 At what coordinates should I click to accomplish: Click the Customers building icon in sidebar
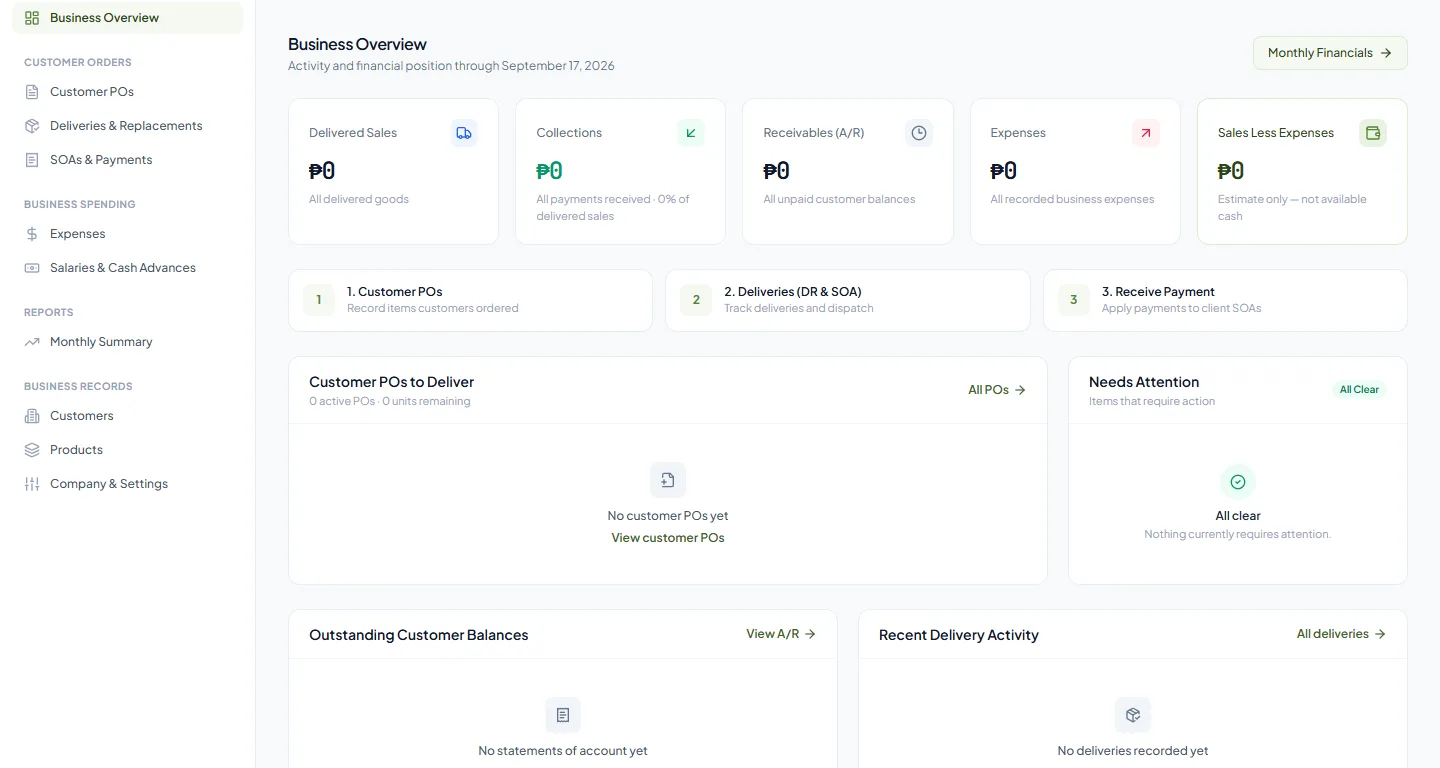pos(32,416)
